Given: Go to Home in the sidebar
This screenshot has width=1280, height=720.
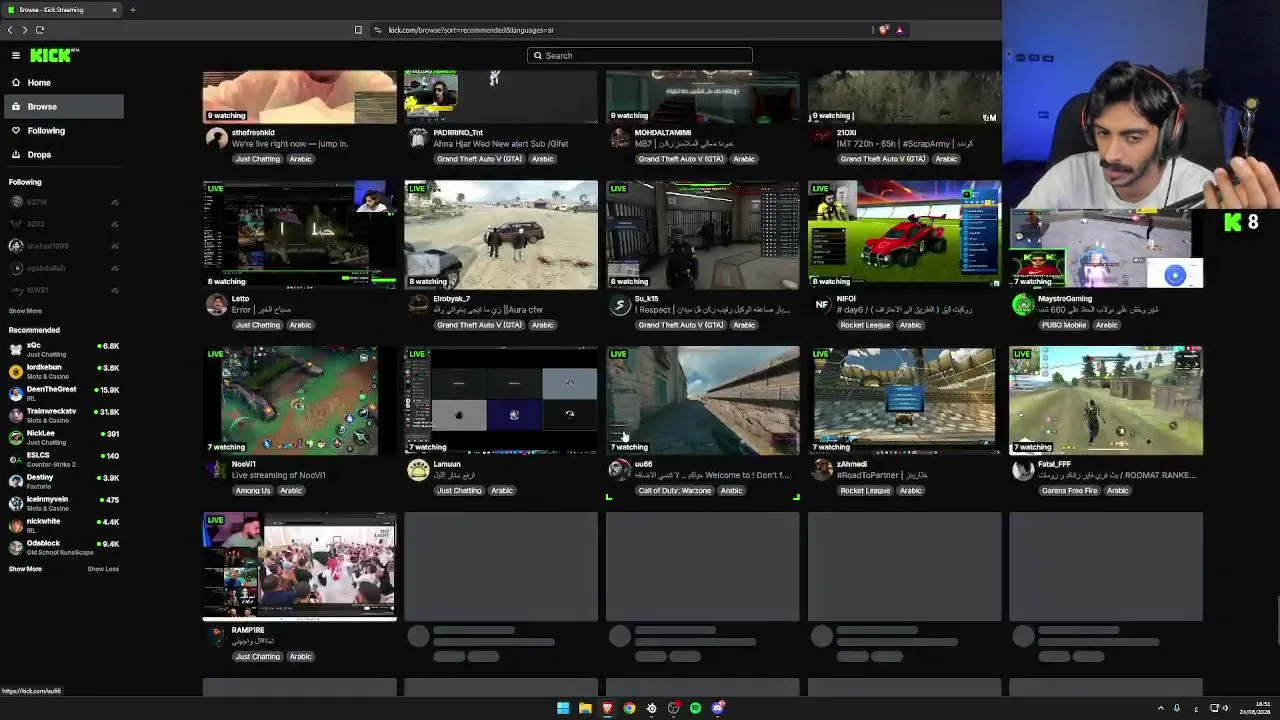Looking at the screenshot, I should point(62,83).
